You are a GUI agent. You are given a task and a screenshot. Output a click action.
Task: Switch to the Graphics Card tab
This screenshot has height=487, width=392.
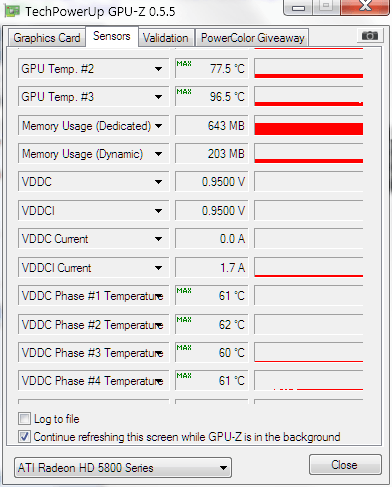pyautogui.click(x=47, y=38)
